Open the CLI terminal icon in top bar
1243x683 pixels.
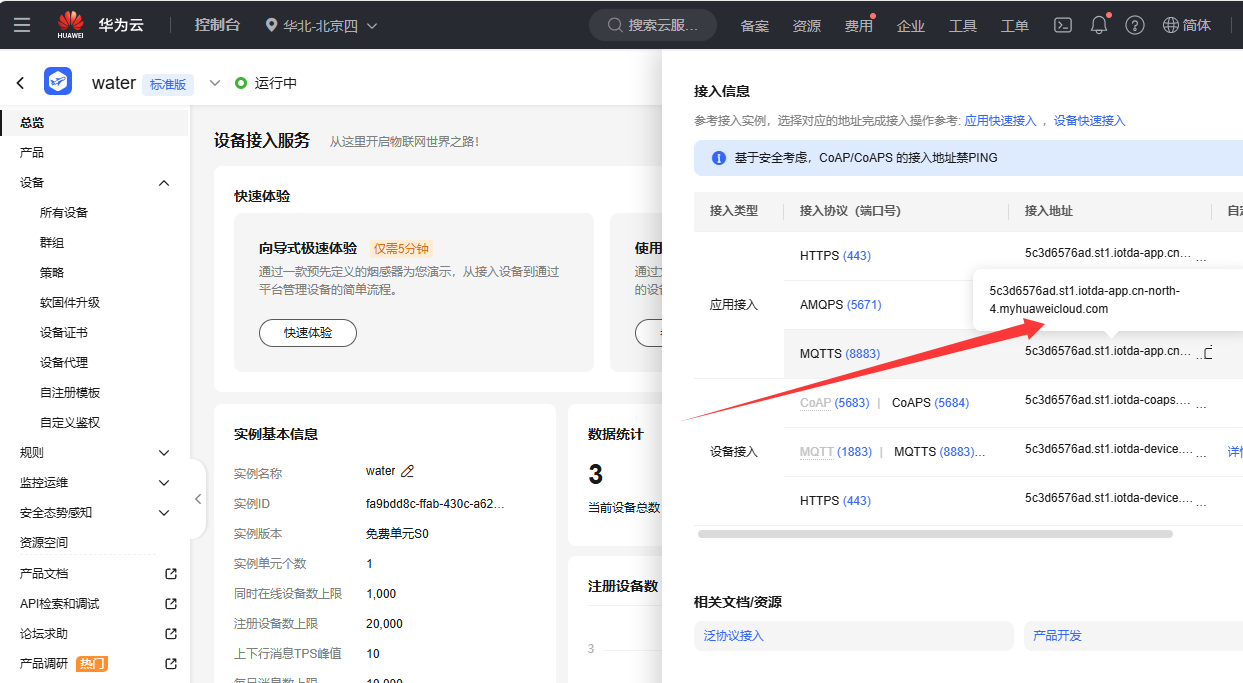click(1062, 24)
